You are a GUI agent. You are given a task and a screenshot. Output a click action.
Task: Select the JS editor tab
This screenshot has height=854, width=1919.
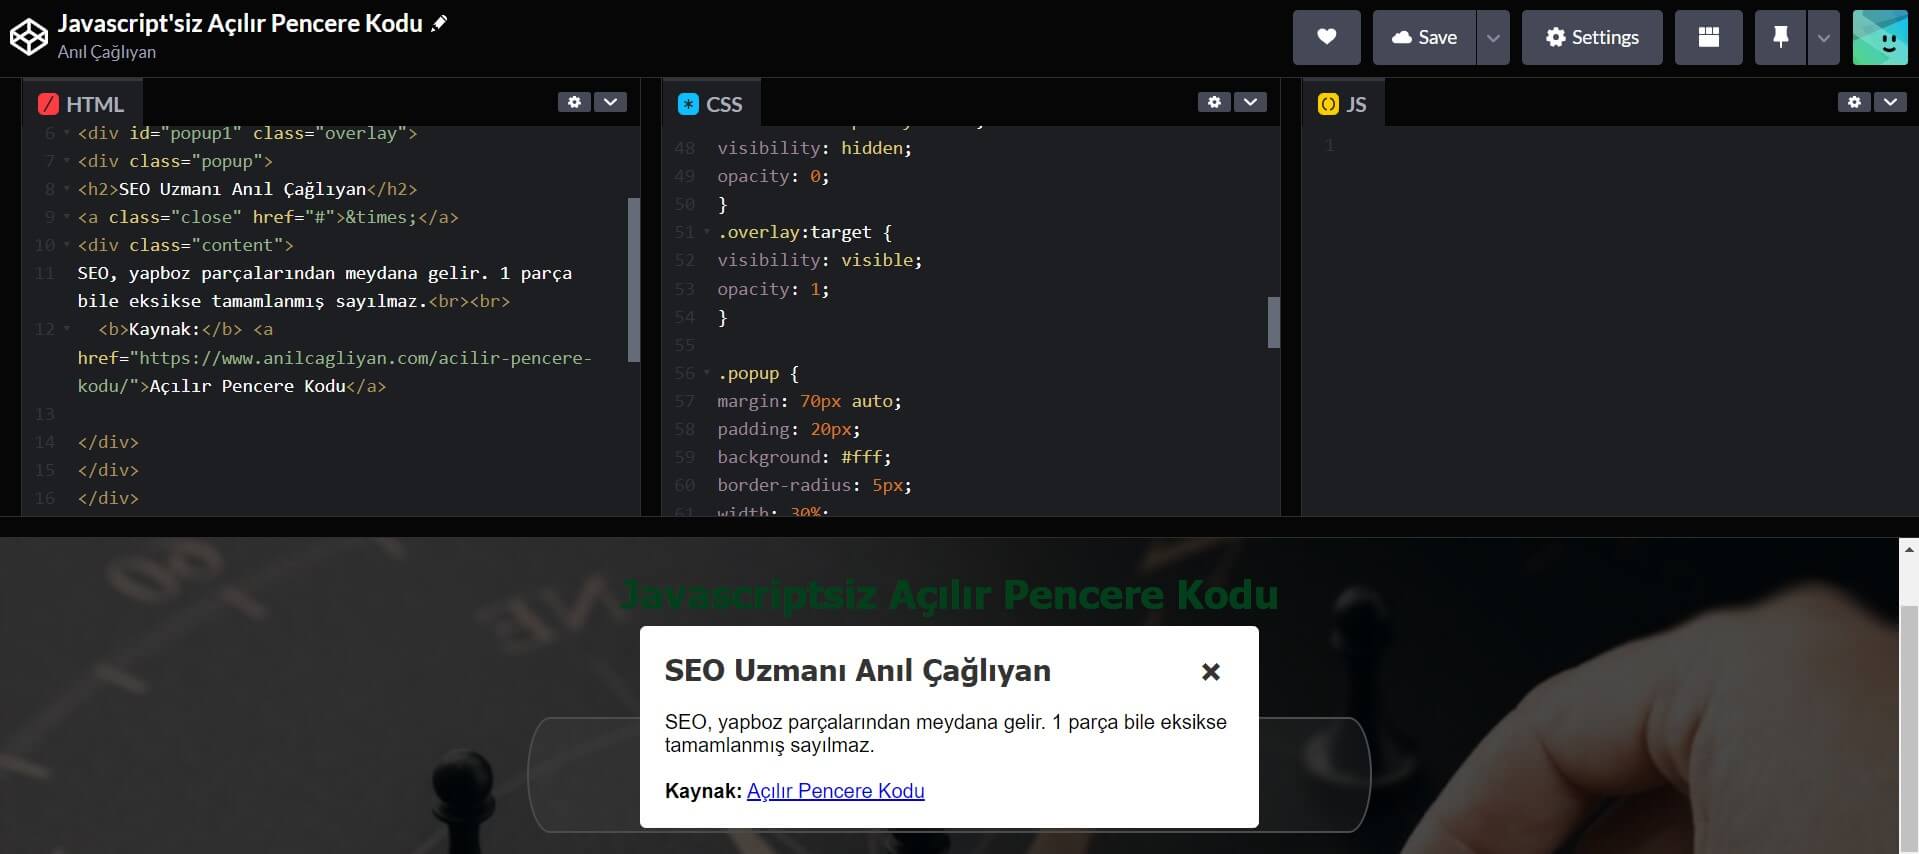pos(1343,104)
